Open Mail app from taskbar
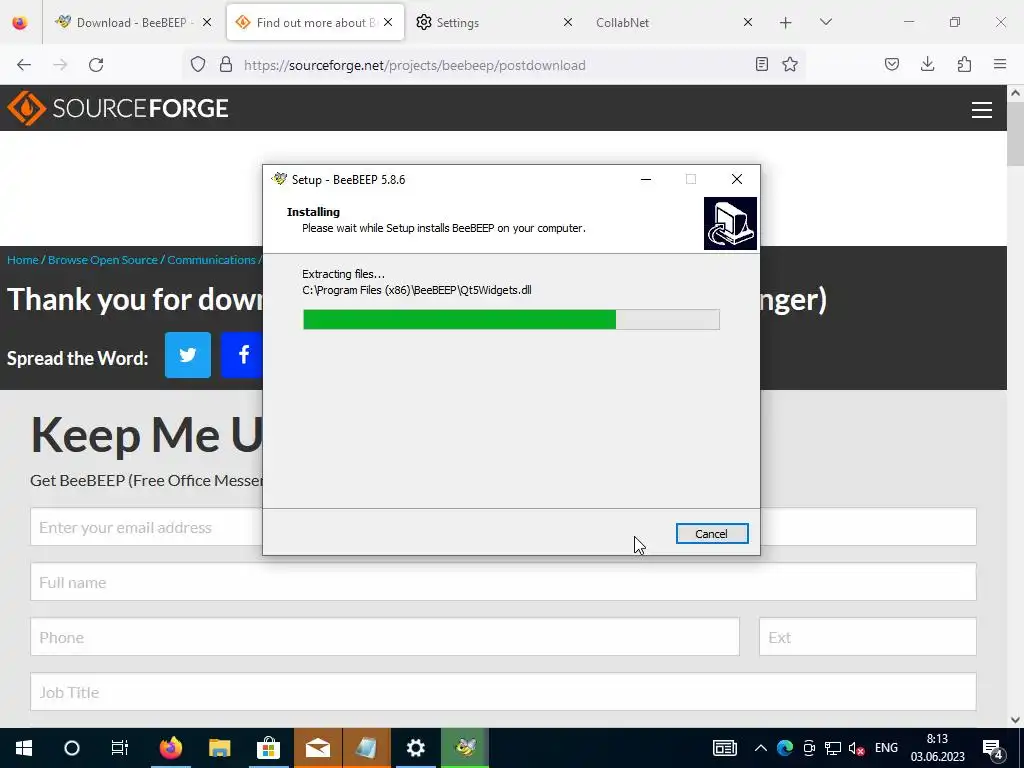 pyautogui.click(x=317, y=748)
